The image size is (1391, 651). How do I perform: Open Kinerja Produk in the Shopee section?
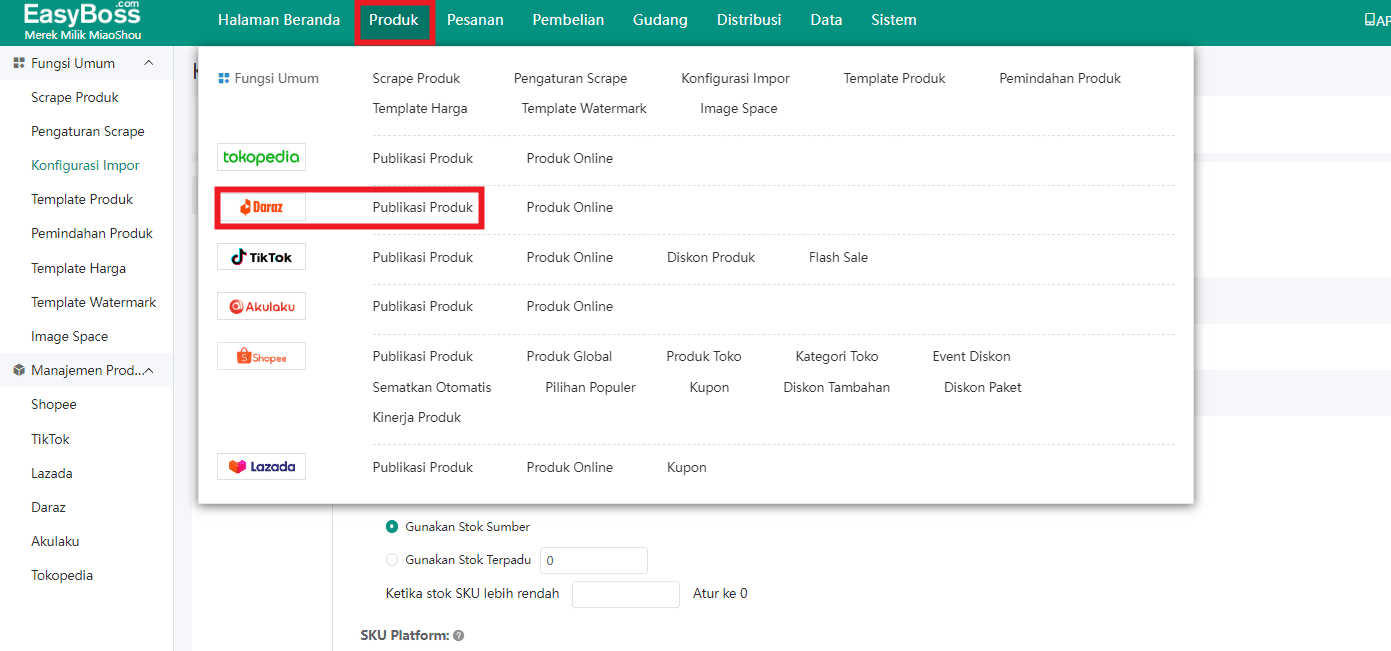tap(417, 417)
